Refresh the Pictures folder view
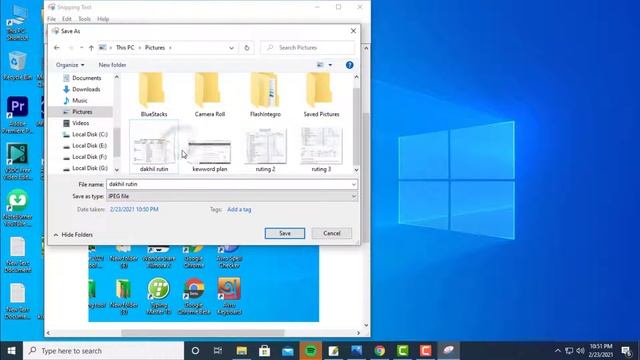The width and height of the screenshot is (640, 360). pos(247,48)
